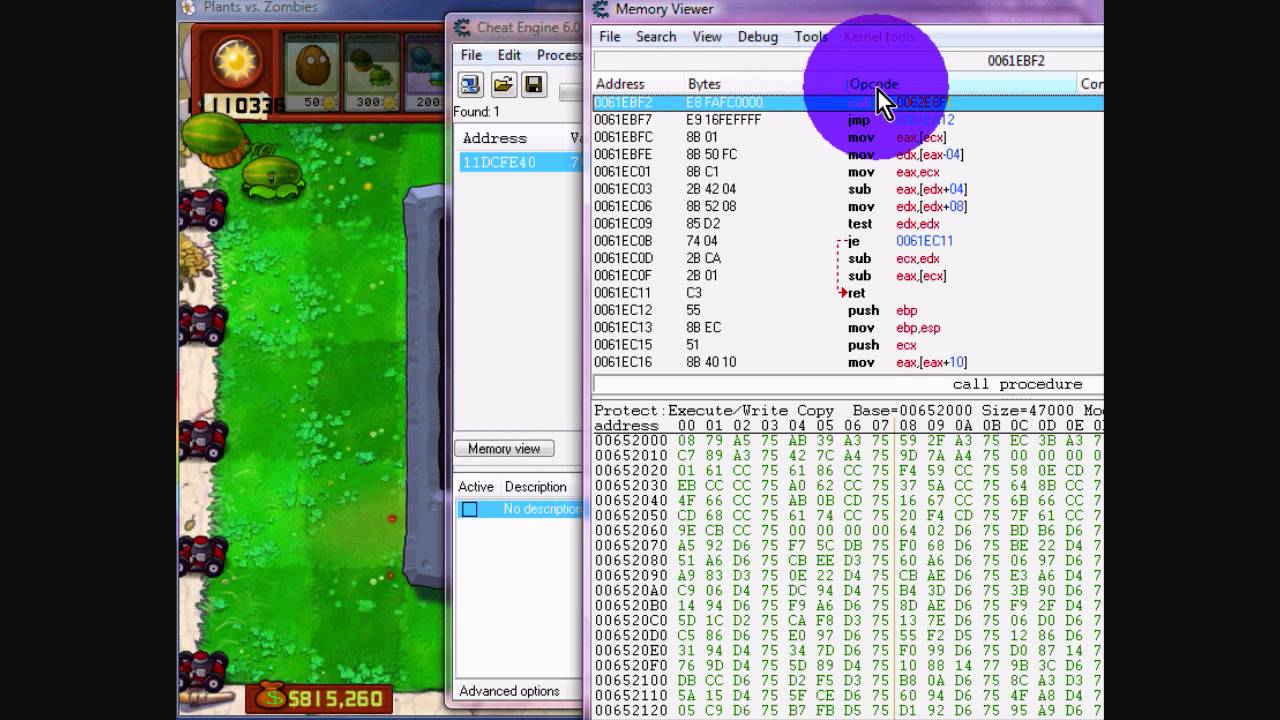The width and height of the screenshot is (1280, 720).
Task: Select the Melon-pult seed packet costing 300
Action: pyautogui.click(x=371, y=72)
